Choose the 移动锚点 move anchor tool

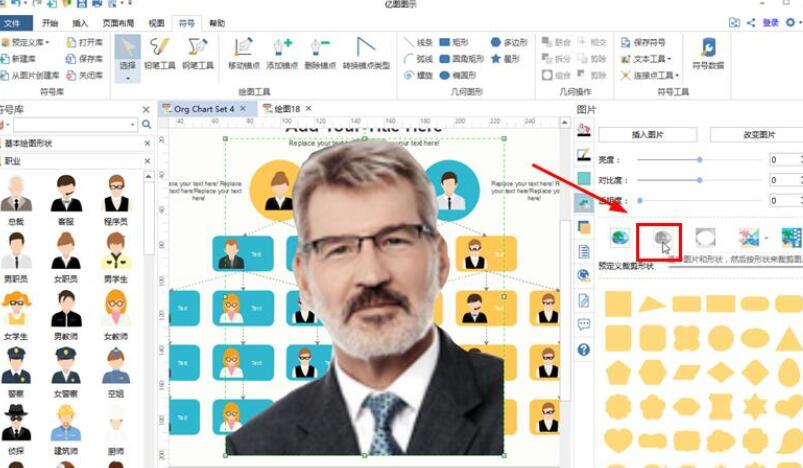[244, 53]
